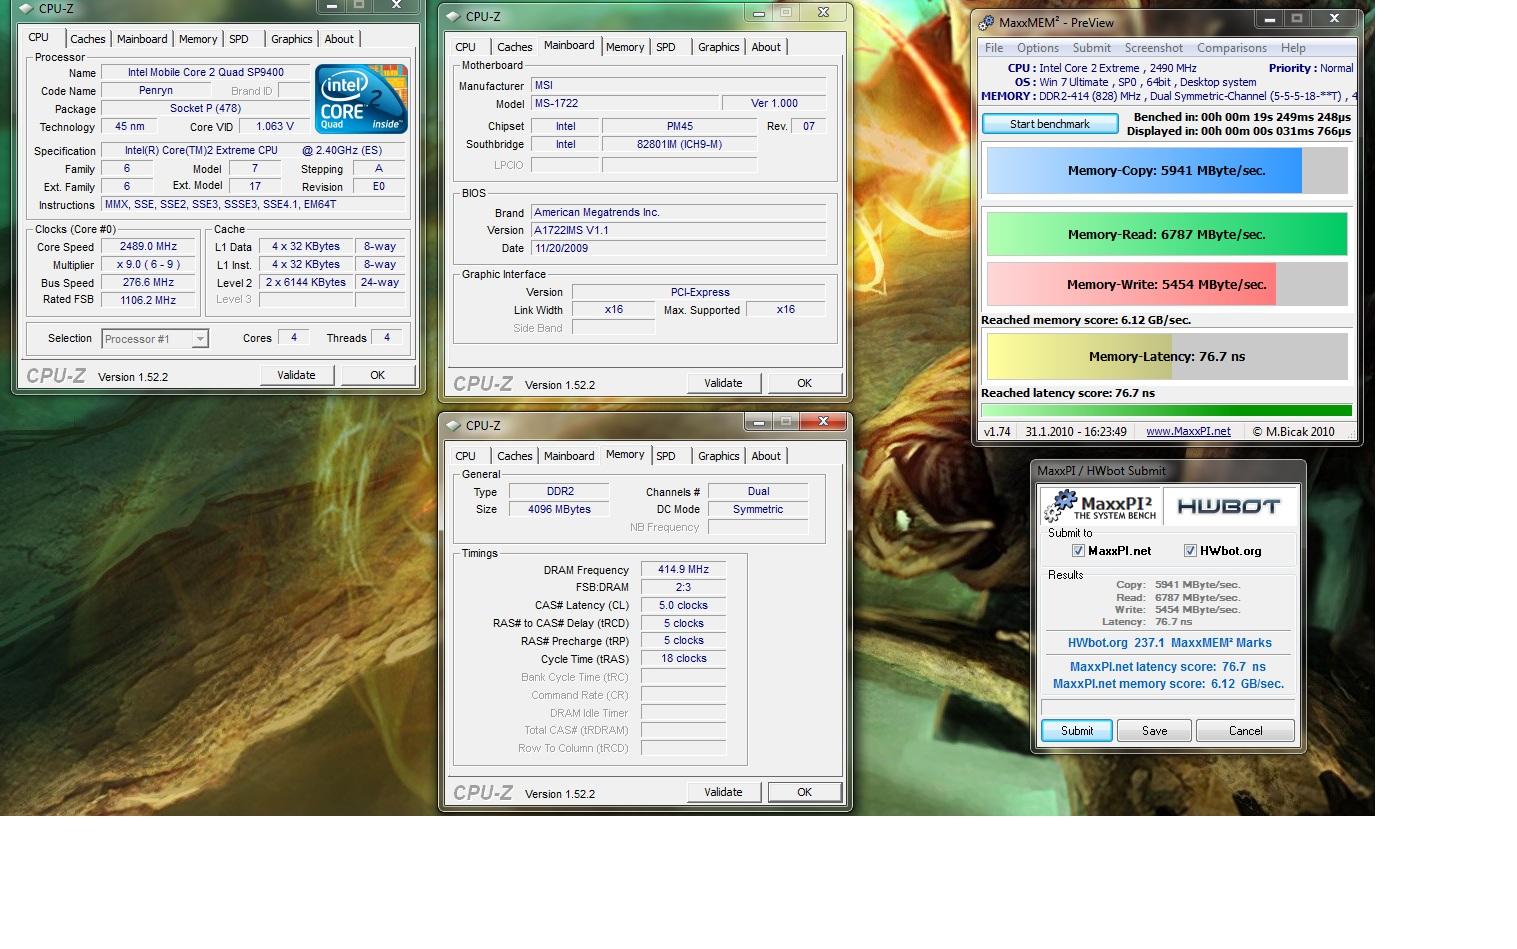Click the processor Name field value

[x=205, y=73]
